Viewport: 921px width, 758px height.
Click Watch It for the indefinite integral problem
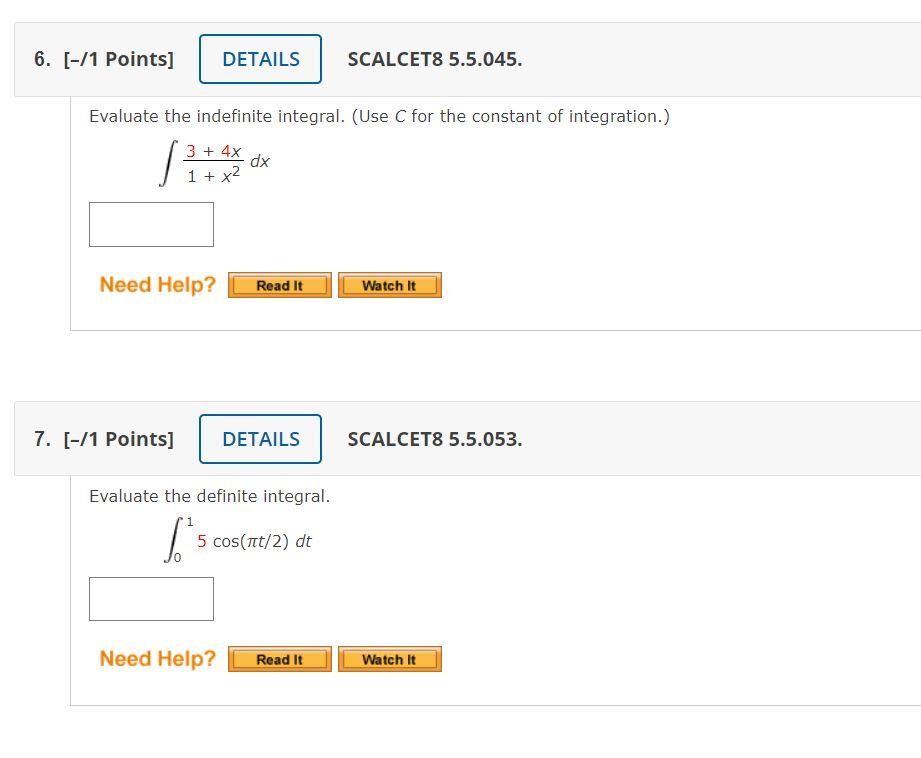(389, 285)
